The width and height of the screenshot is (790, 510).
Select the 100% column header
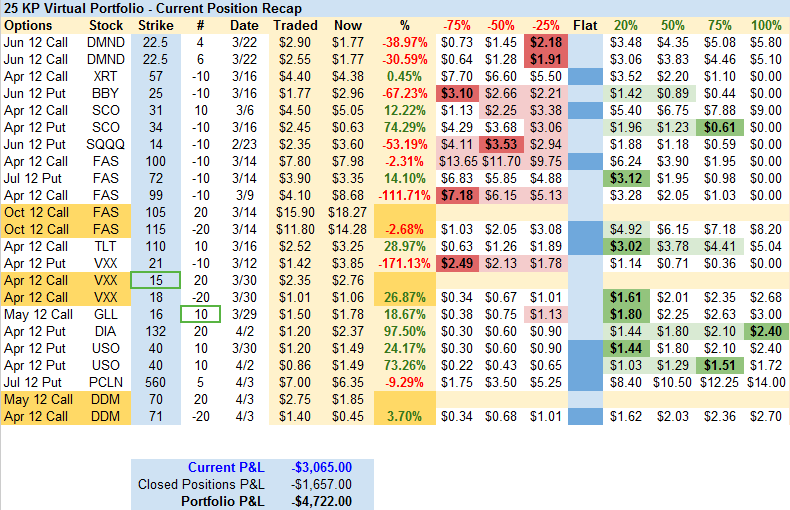765,25
